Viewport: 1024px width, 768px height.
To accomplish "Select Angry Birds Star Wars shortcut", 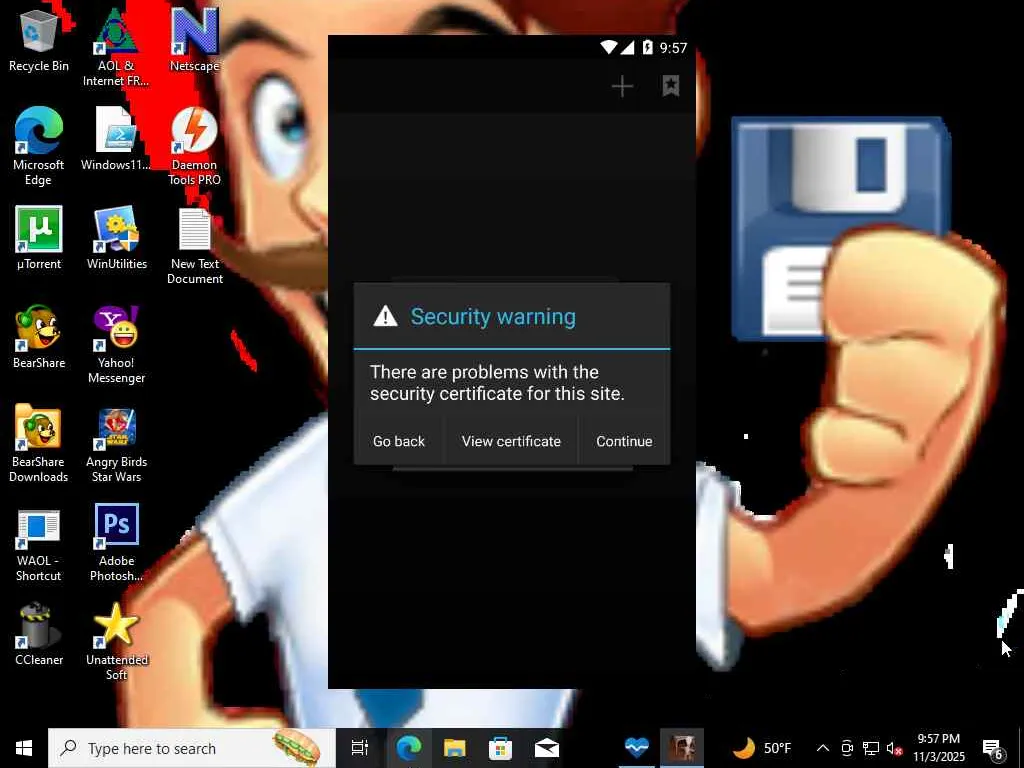I will click(x=116, y=443).
